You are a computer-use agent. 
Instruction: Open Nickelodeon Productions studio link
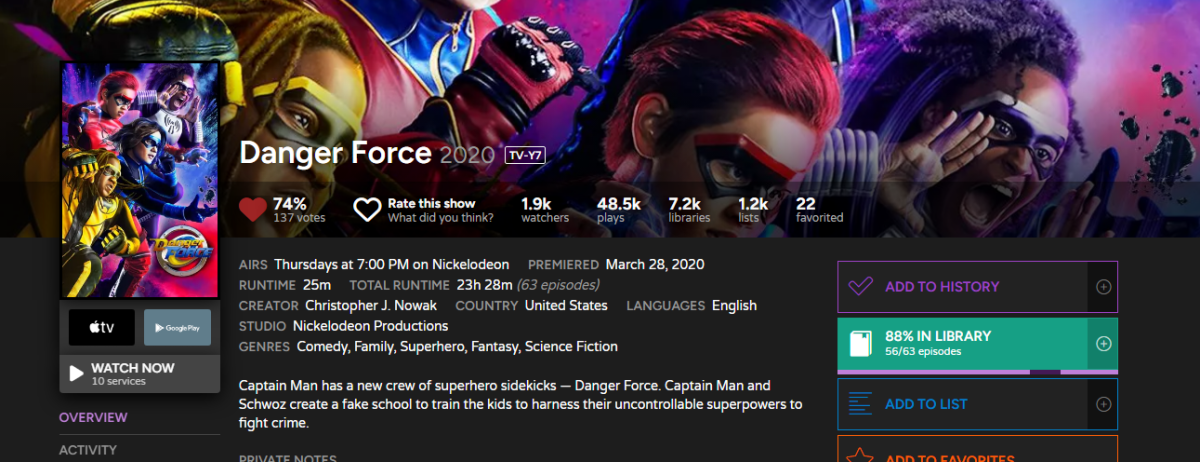[x=370, y=326]
